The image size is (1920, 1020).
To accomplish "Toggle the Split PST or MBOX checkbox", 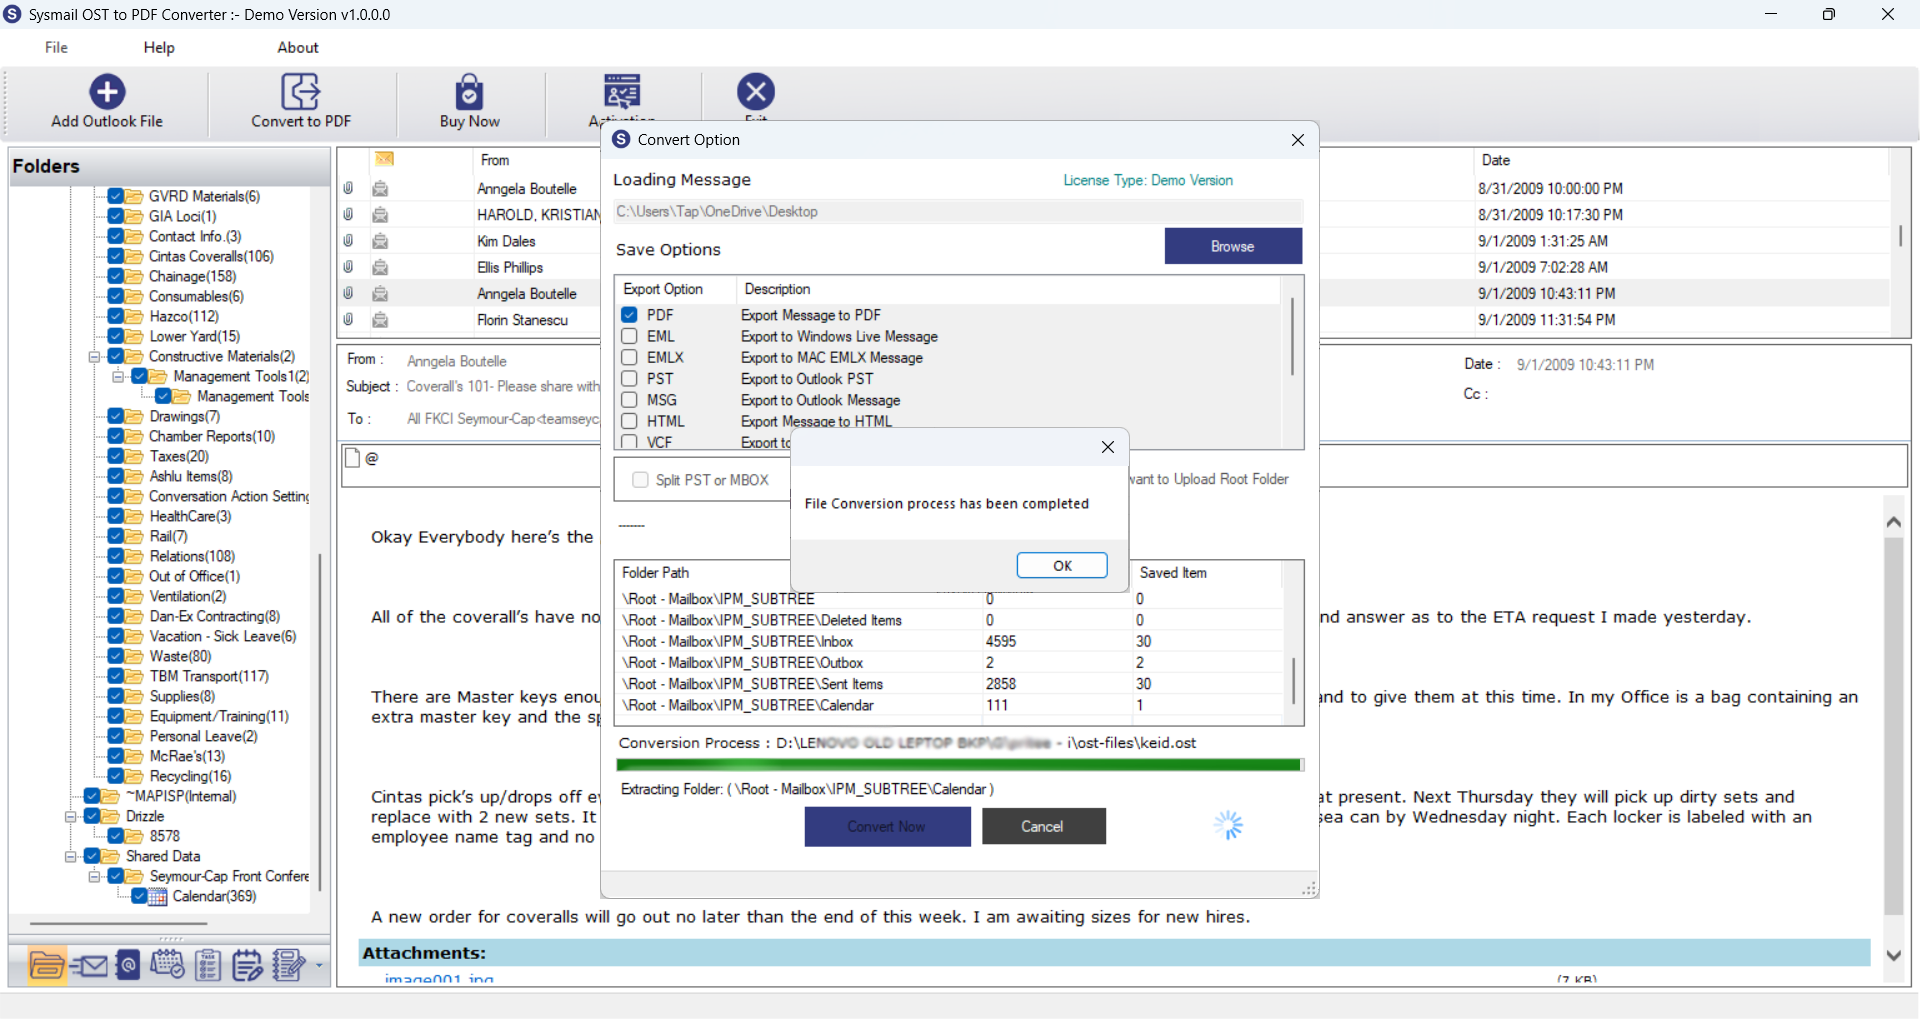I will 640,480.
